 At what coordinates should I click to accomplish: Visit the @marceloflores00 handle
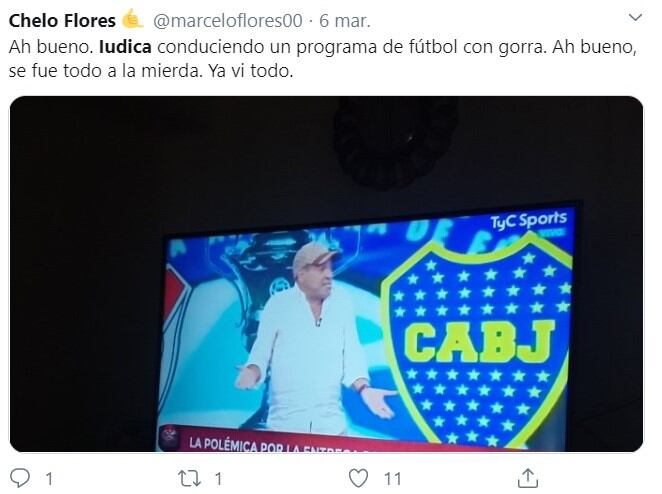tap(228, 20)
